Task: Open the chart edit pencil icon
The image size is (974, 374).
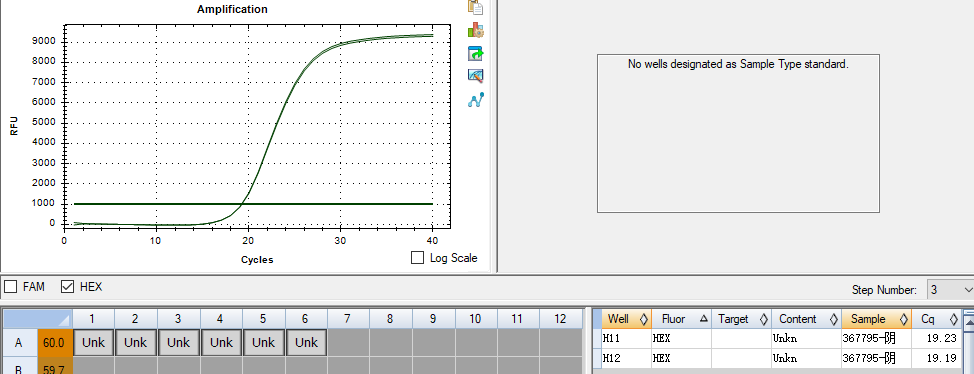Action: [476, 76]
